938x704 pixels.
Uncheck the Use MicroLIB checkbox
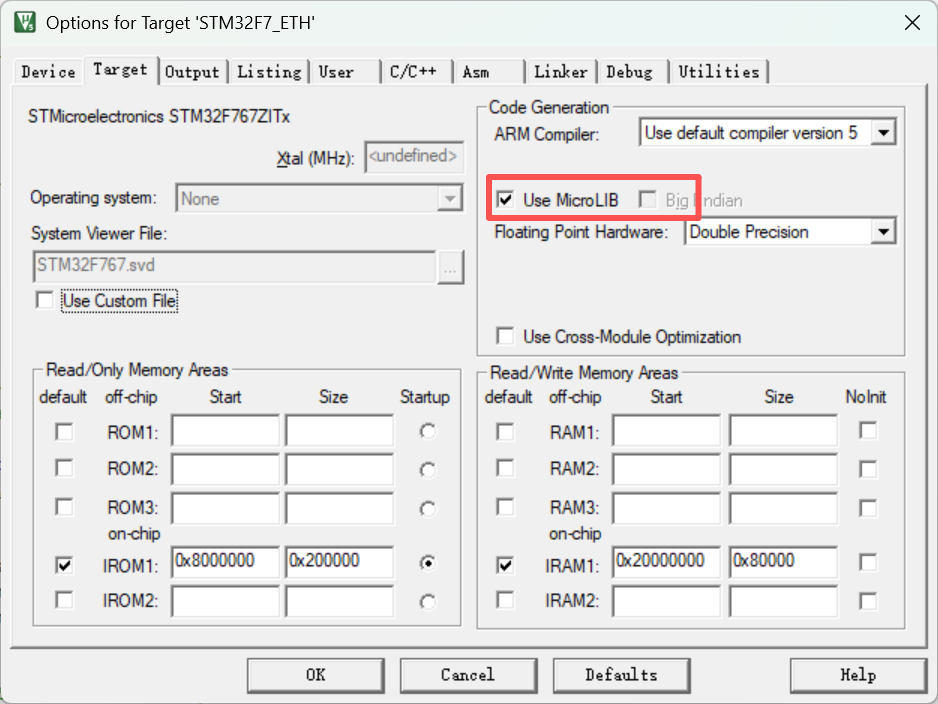pyautogui.click(x=505, y=199)
